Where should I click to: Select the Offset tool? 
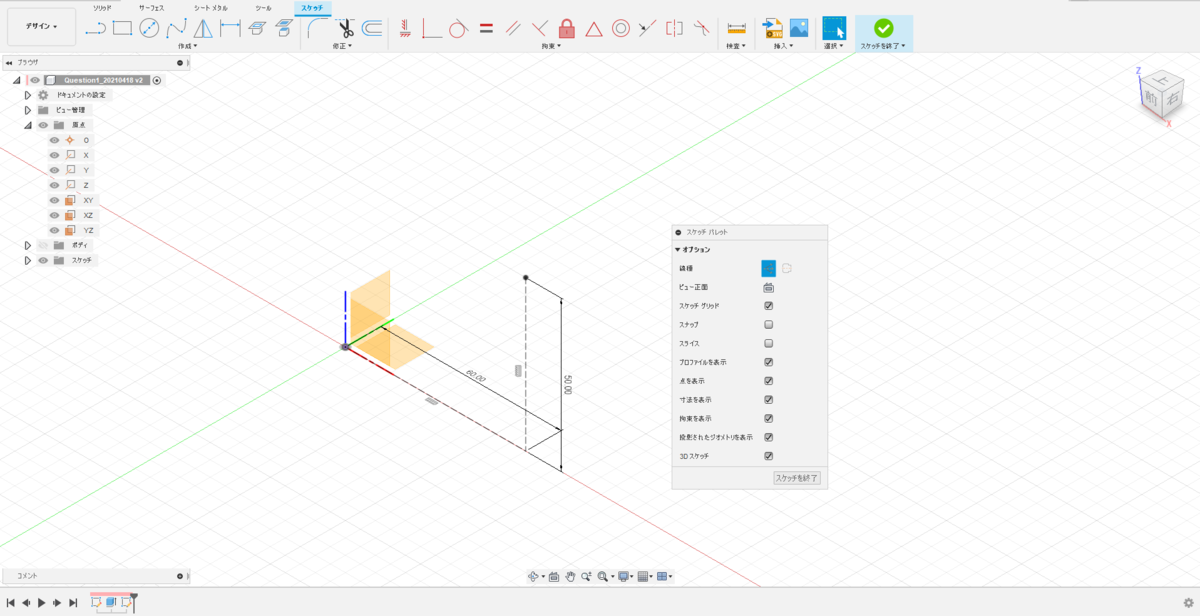[x=372, y=28]
